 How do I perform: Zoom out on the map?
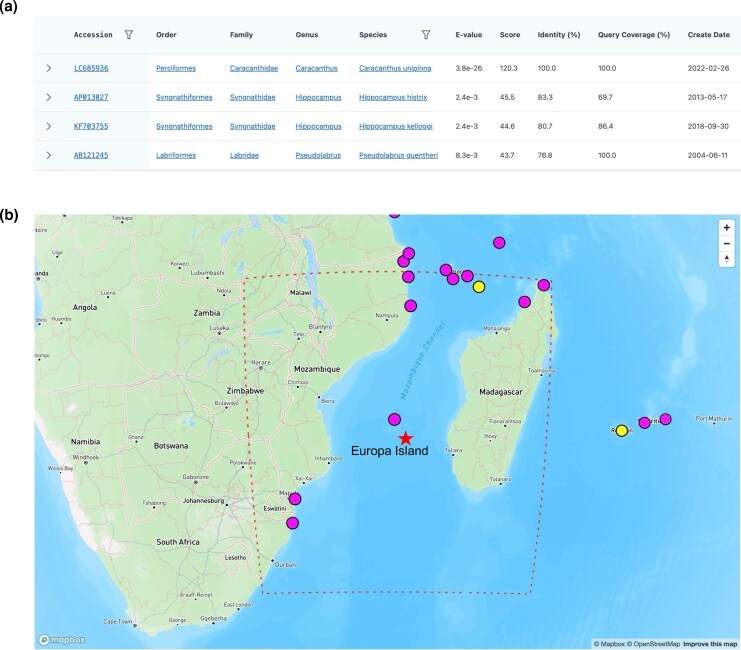pos(726,243)
